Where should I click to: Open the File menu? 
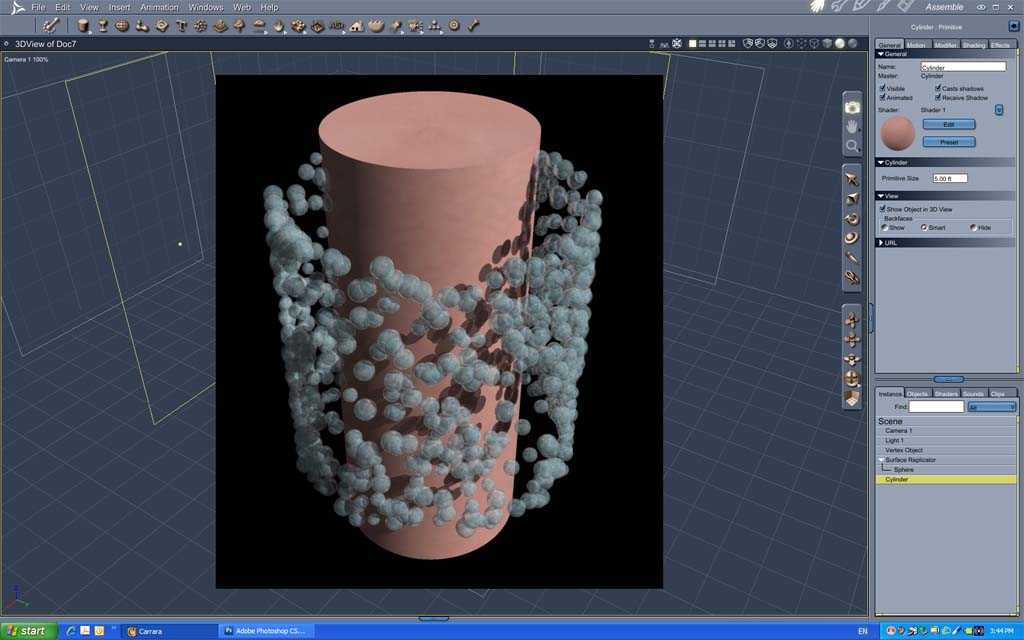click(39, 7)
